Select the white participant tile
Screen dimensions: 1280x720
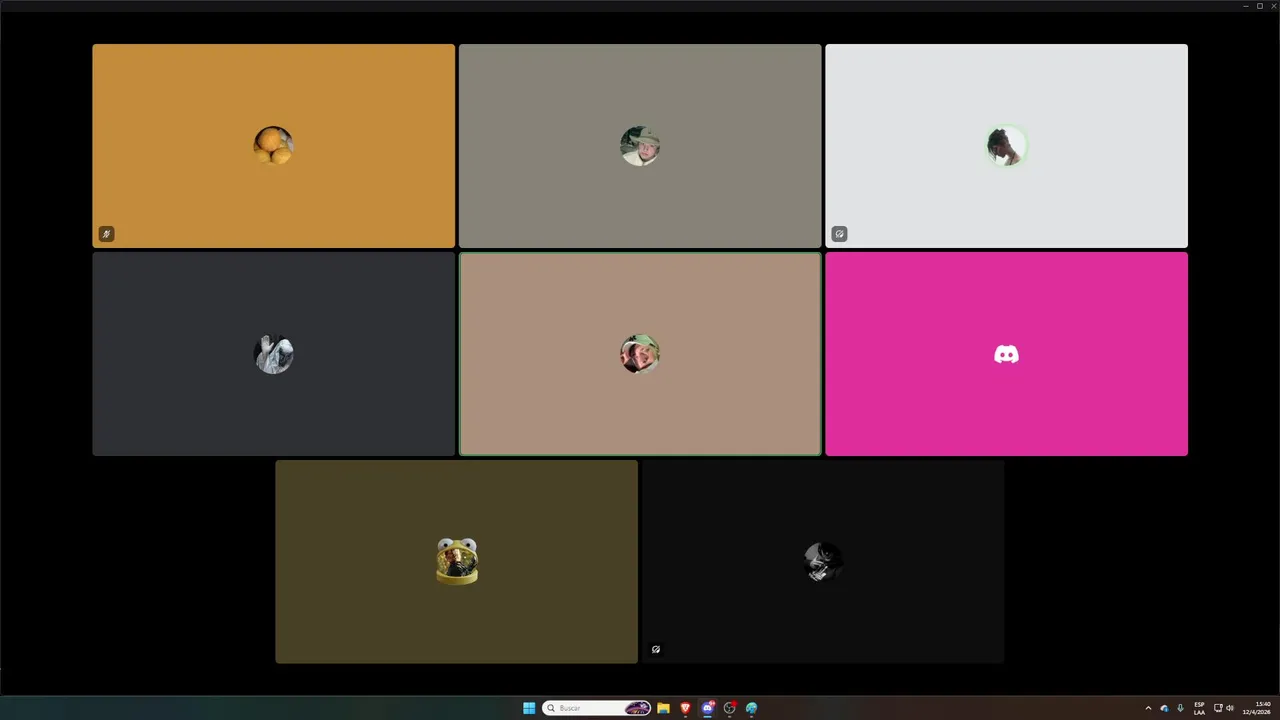tap(1006, 146)
